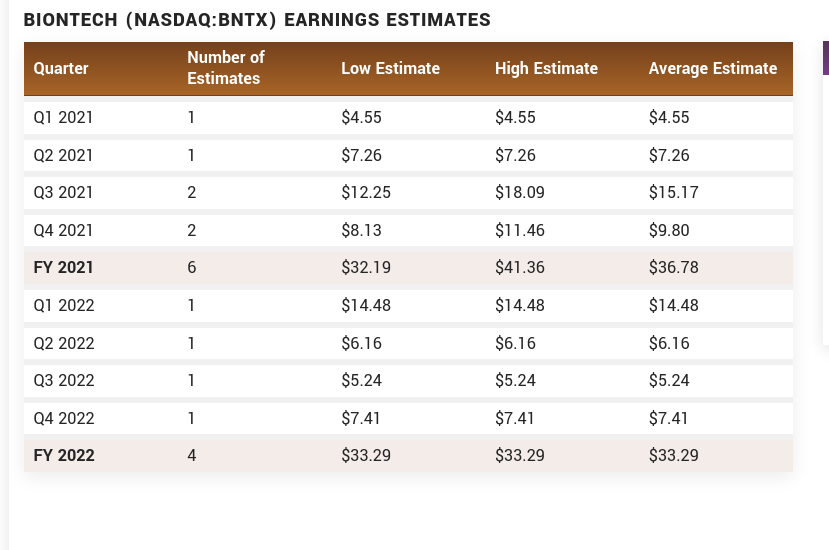This screenshot has width=829, height=550.
Task: Click the FY 2021 average estimate $36.78
Action: pos(673,268)
